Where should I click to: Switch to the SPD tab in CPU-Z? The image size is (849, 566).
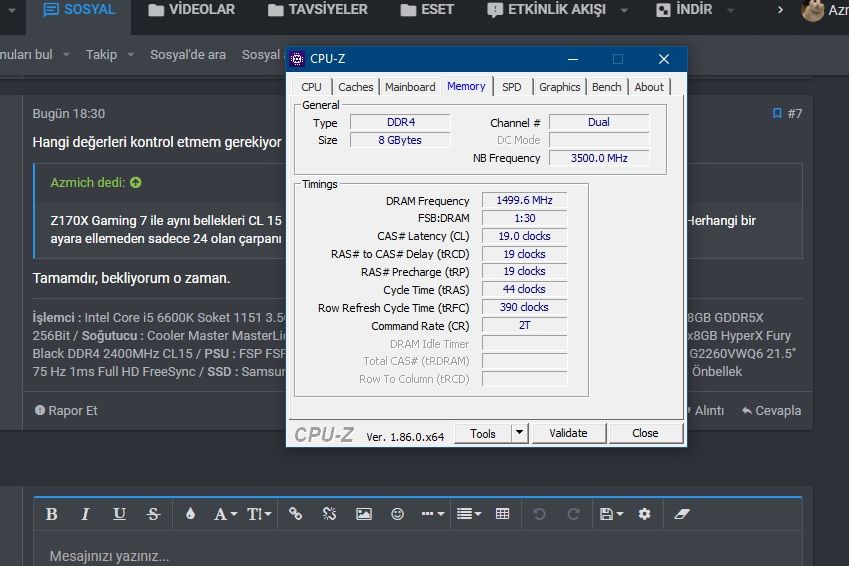[x=512, y=87]
